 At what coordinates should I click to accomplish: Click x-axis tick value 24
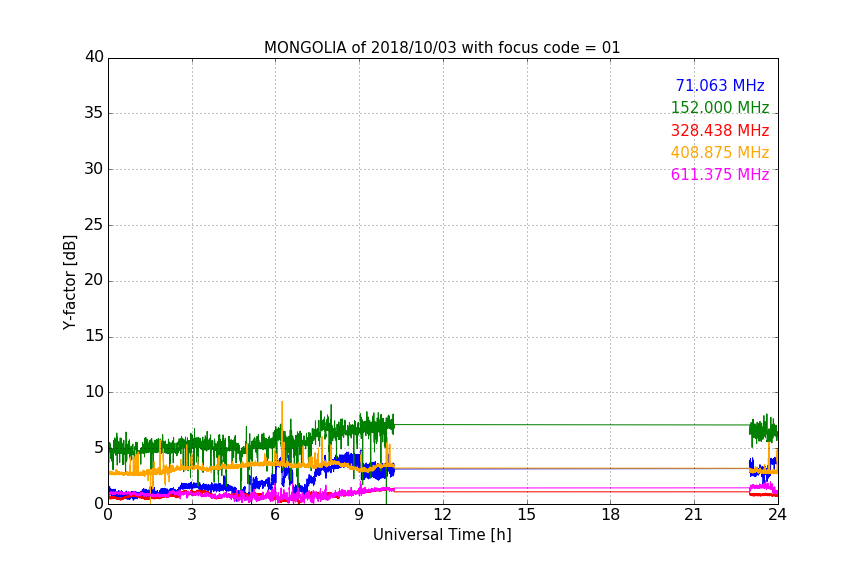pos(777,515)
